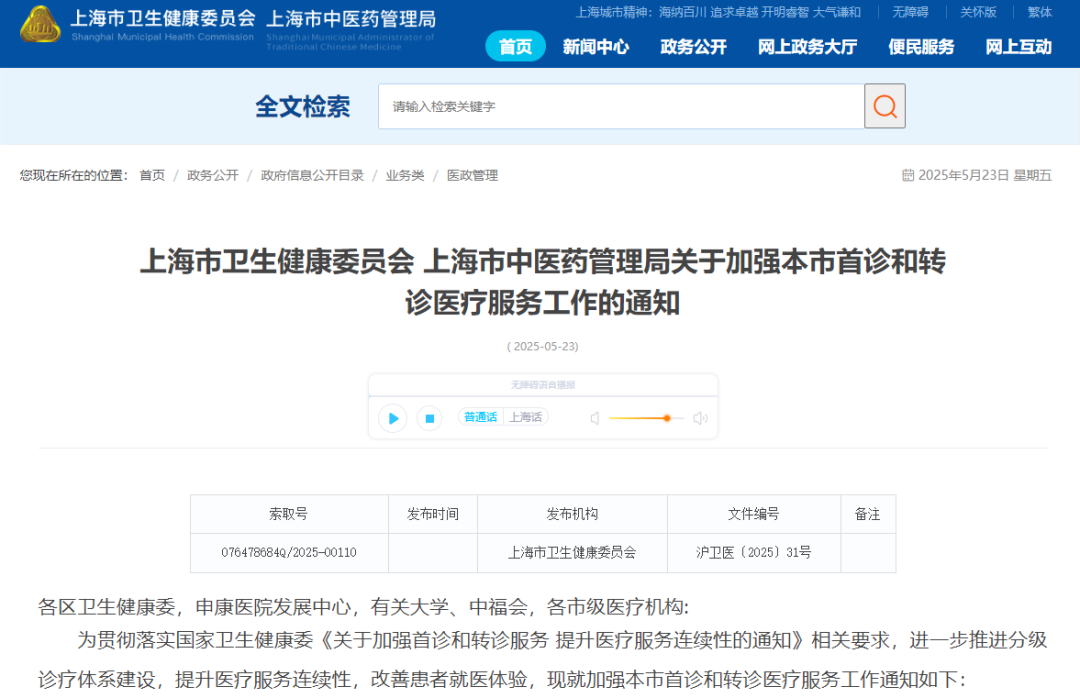Click the search magnifier icon
Viewport: 1080px width, 698px height.
[884, 106]
